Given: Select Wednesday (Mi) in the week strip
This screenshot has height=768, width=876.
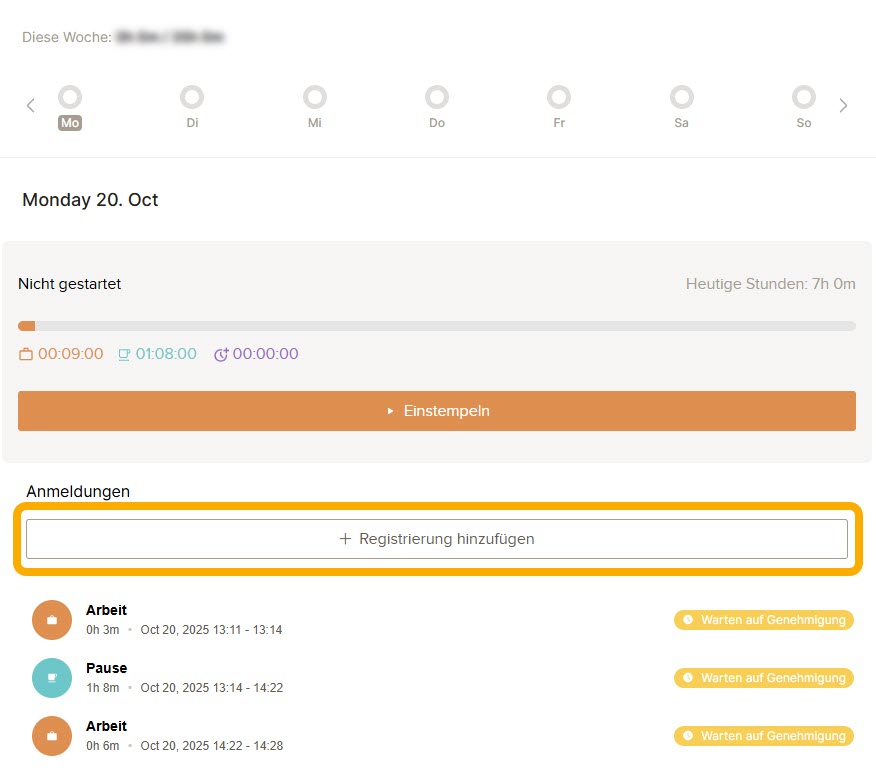Looking at the screenshot, I should (315, 98).
